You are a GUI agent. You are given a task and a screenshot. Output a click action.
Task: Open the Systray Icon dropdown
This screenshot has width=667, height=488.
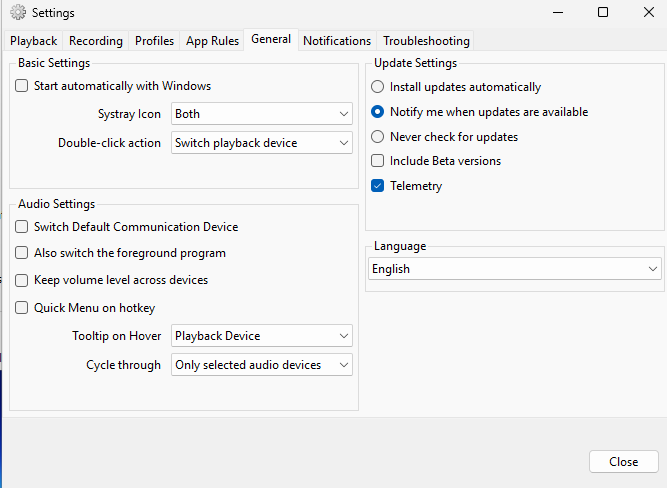[x=262, y=114]
